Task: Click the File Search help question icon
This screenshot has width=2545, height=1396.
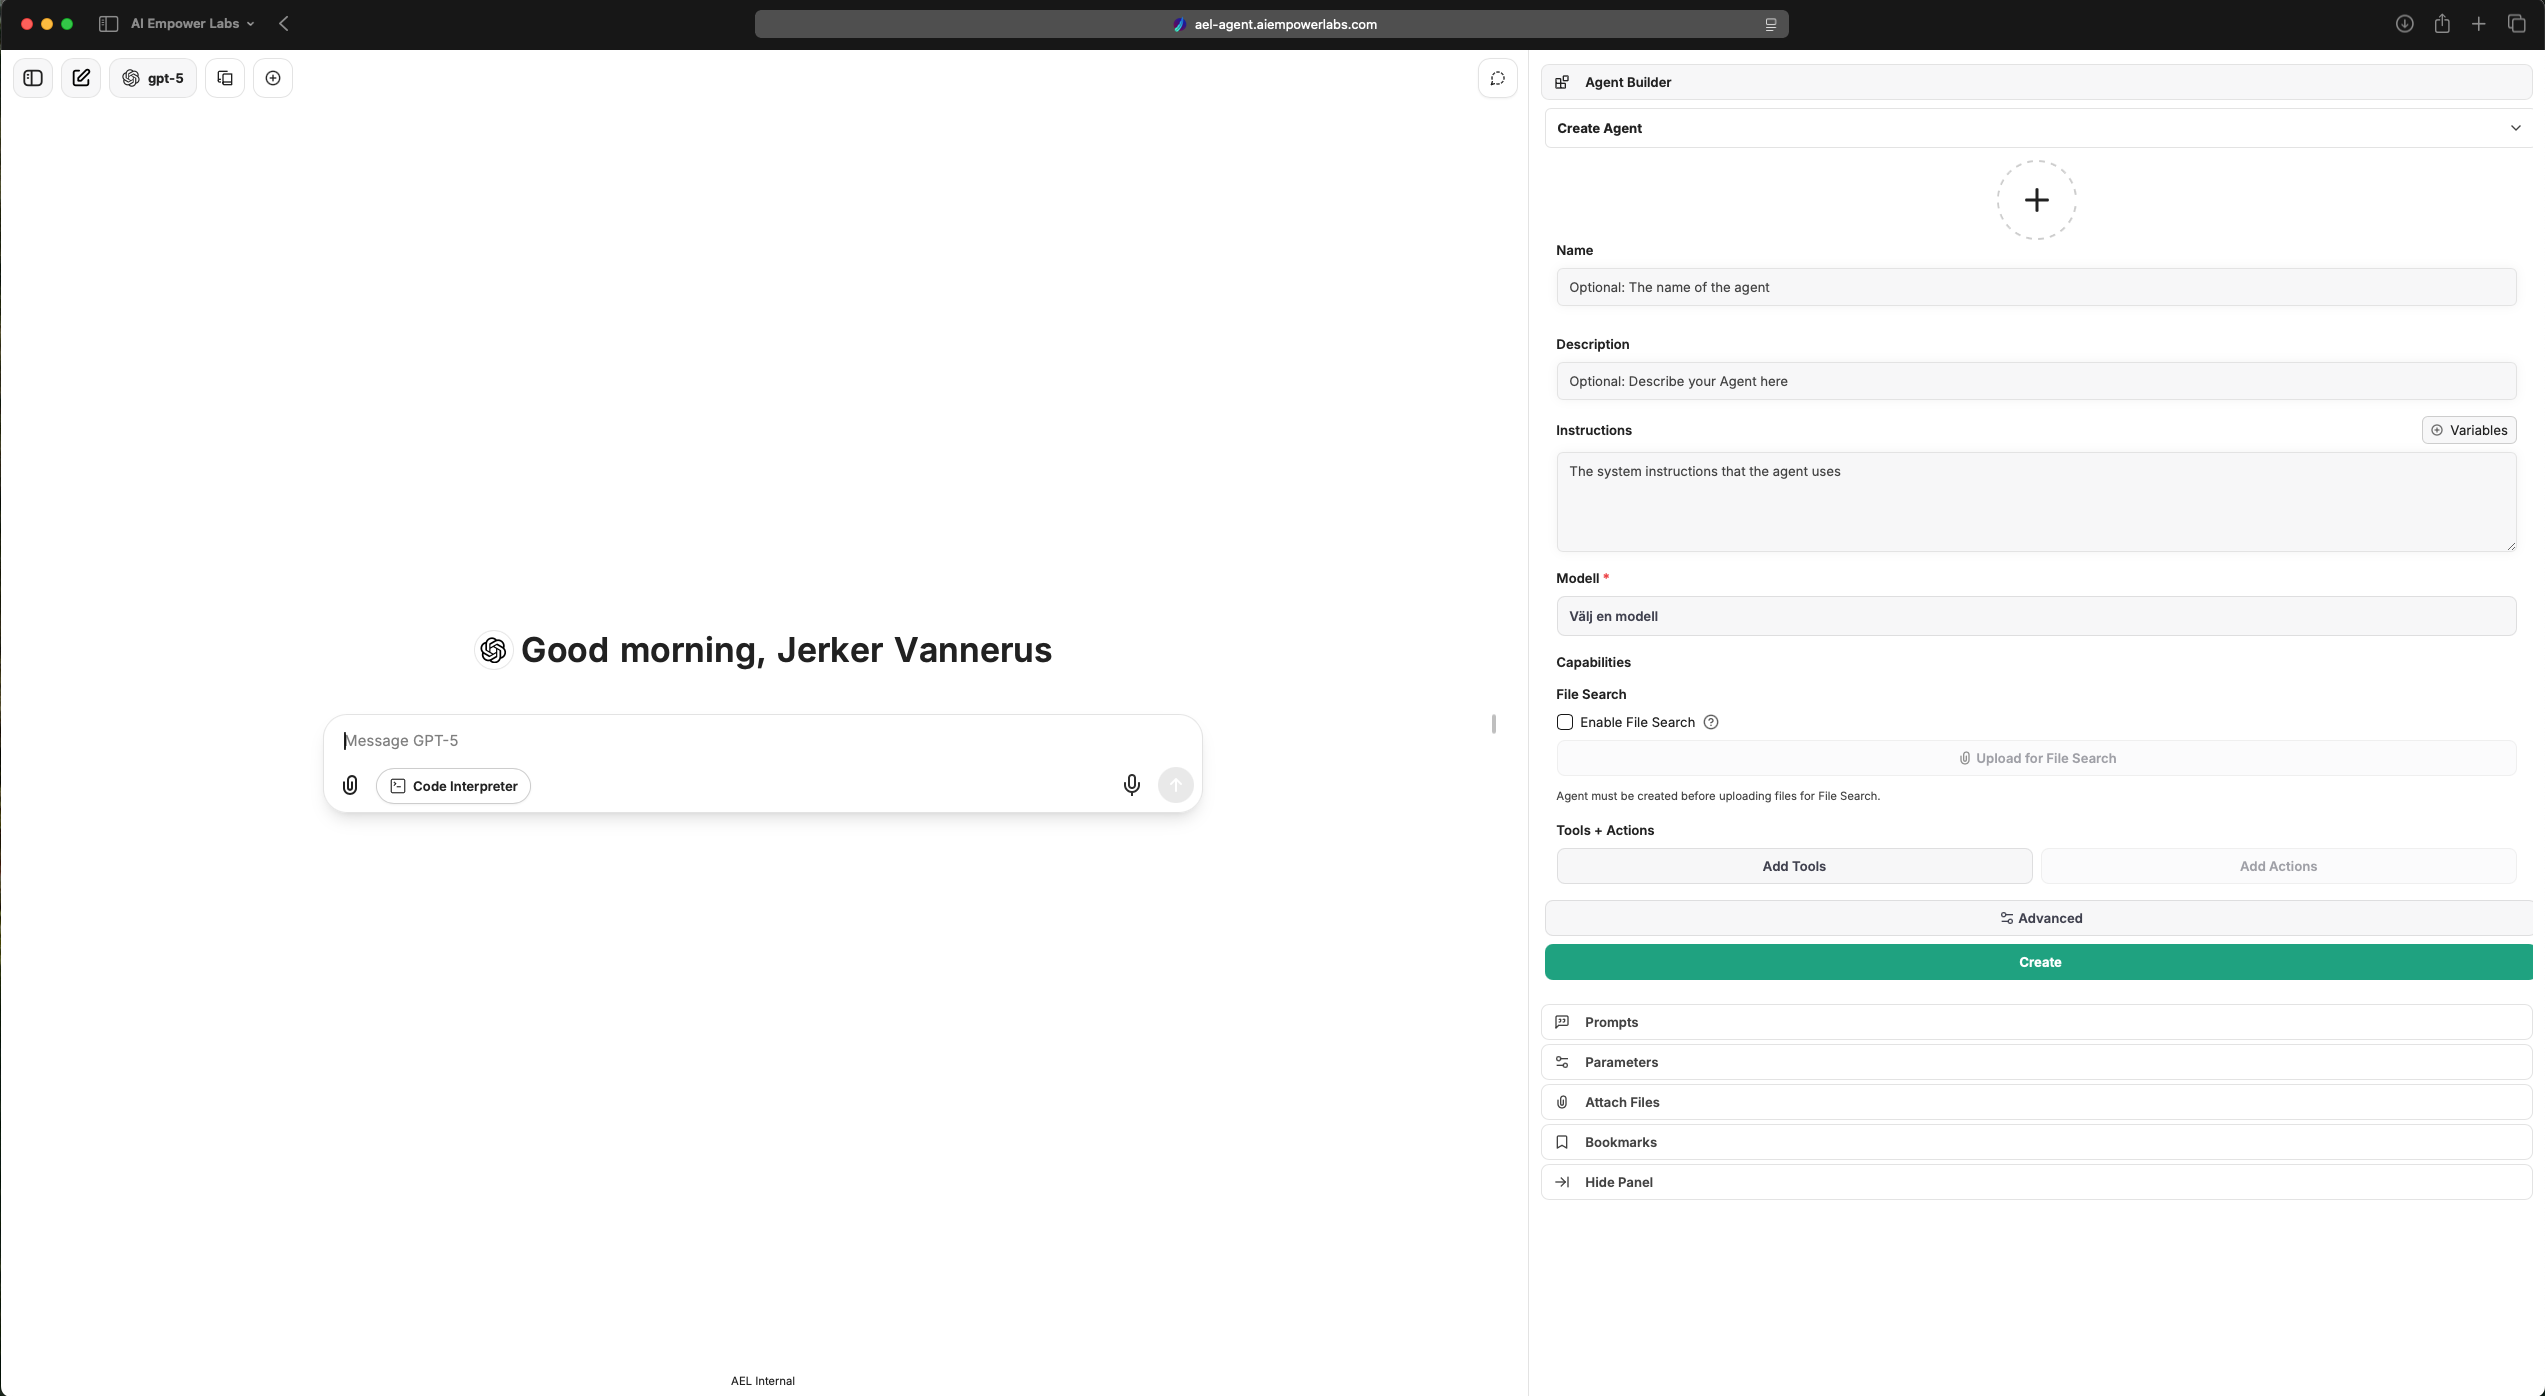Action: point(1711,722)
